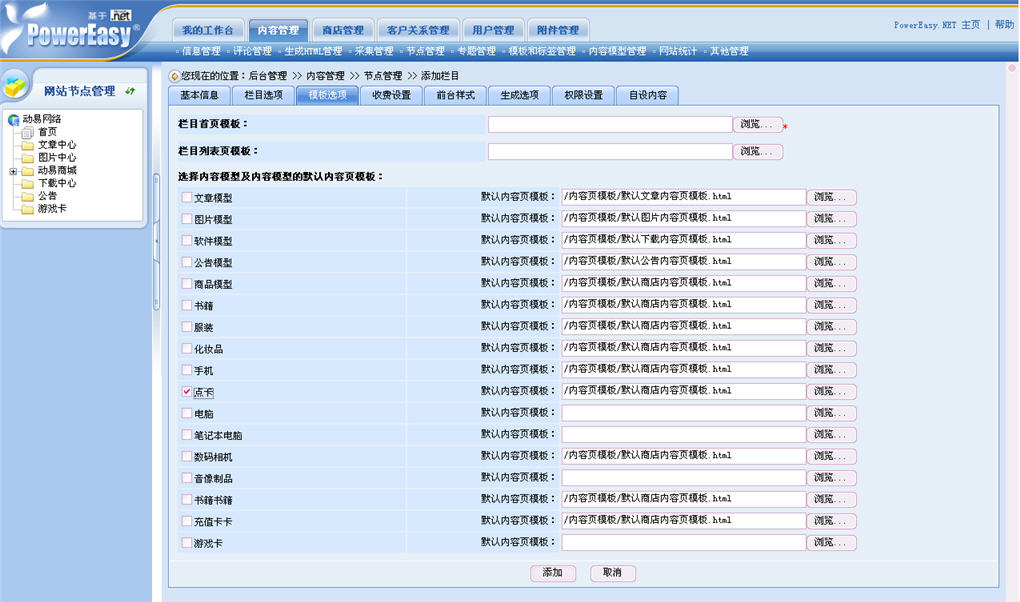This screenshot has width=1020, height=602.
Task: Expand the 动易商城 tree node
Action: click(13, 171)
